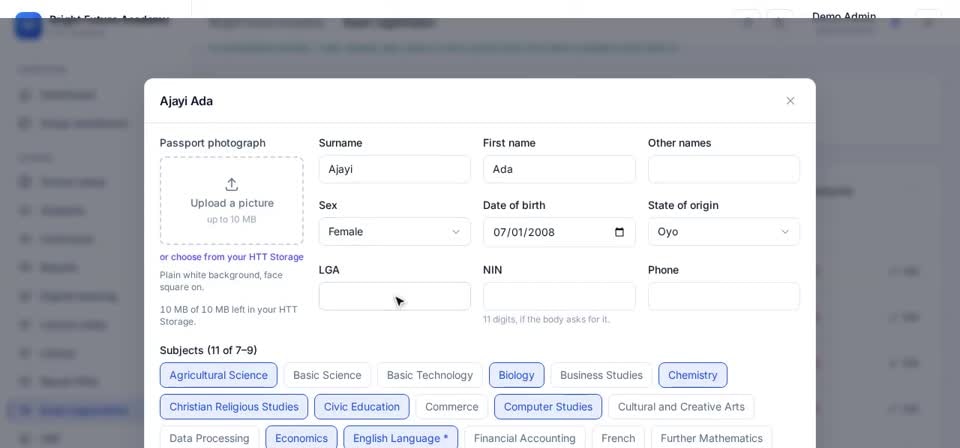This screenshot has height=448, width=960.
Task: Open the Sex dropdown showing Female
Action: click(394, 232)
